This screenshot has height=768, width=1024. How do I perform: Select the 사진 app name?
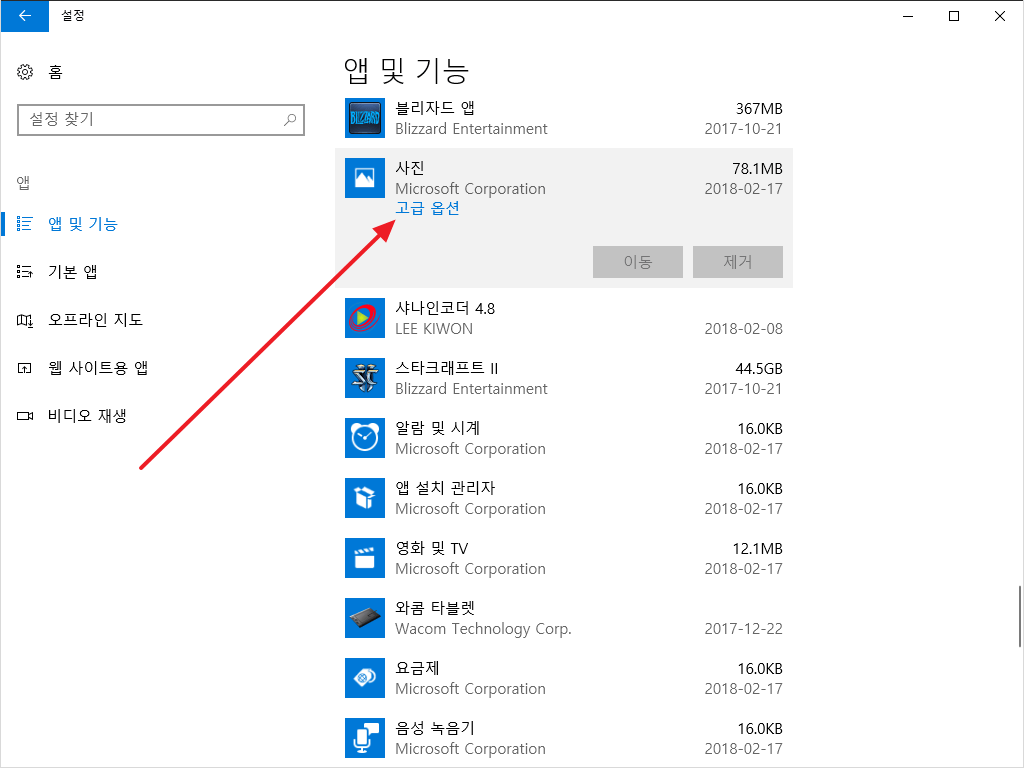pos(410,168)
